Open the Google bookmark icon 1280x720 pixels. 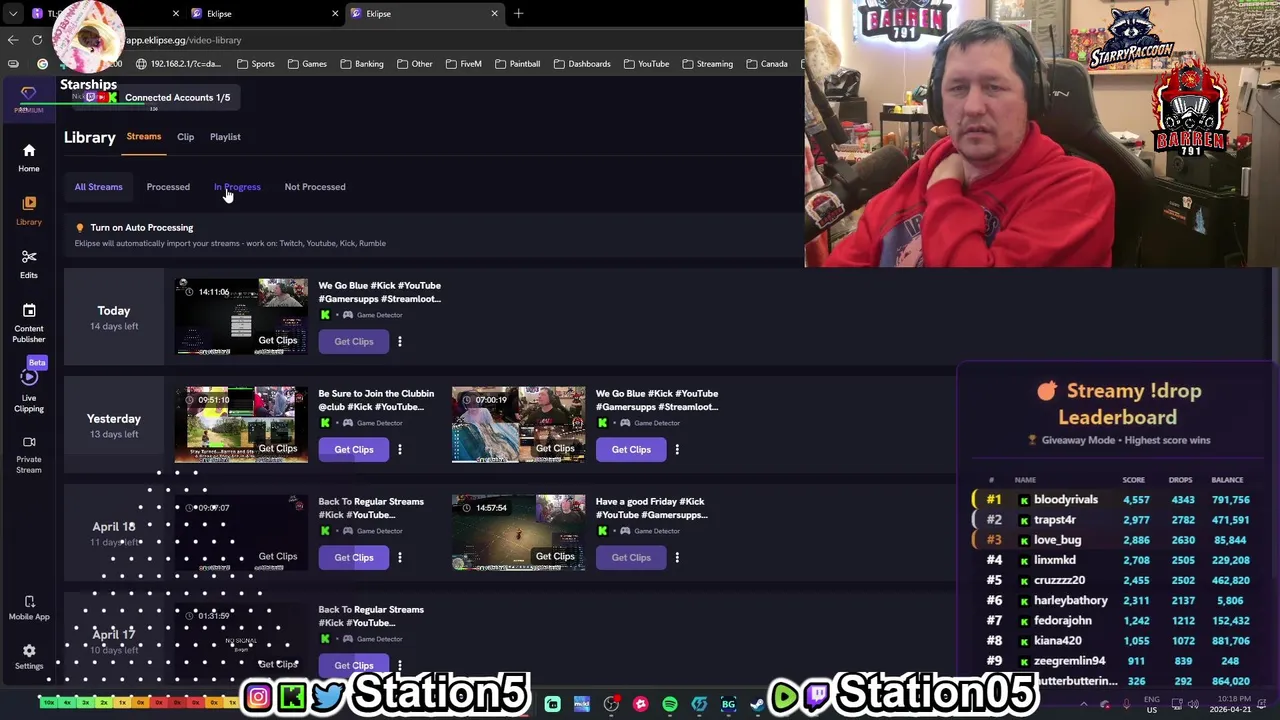coord(42,64)
